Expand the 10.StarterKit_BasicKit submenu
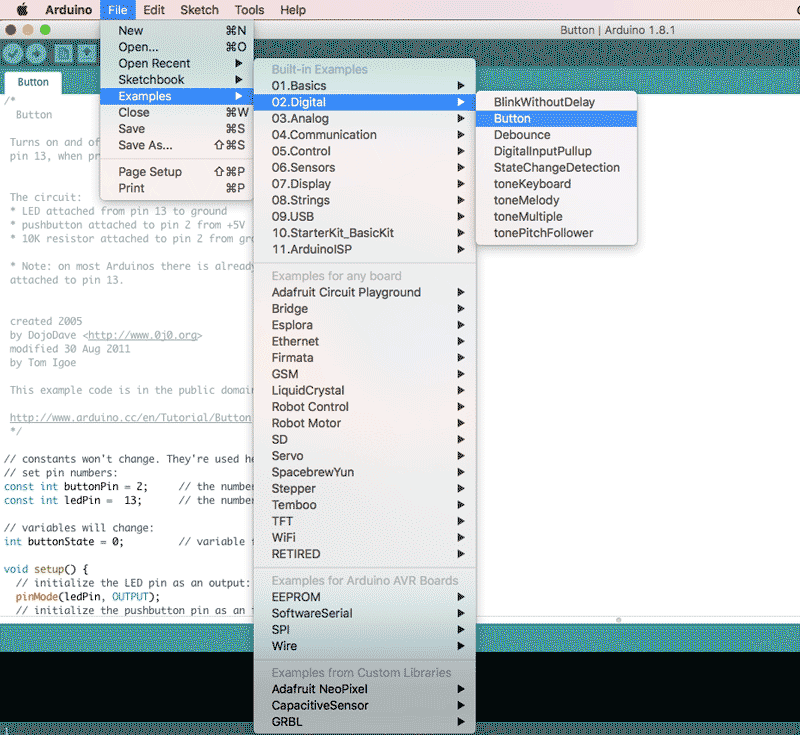 [x=365, y=233]
